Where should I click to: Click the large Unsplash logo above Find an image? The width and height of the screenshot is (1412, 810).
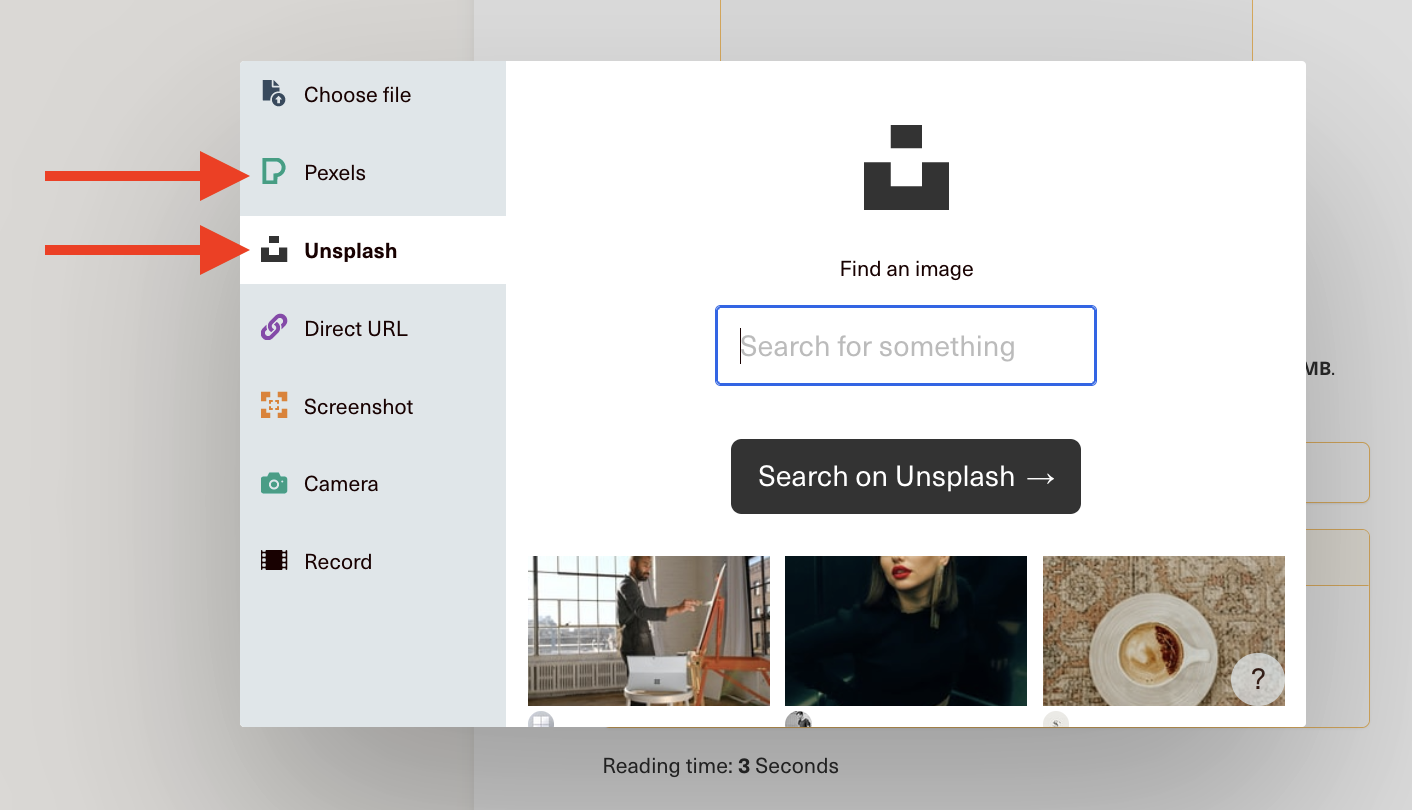pos(906,167)
